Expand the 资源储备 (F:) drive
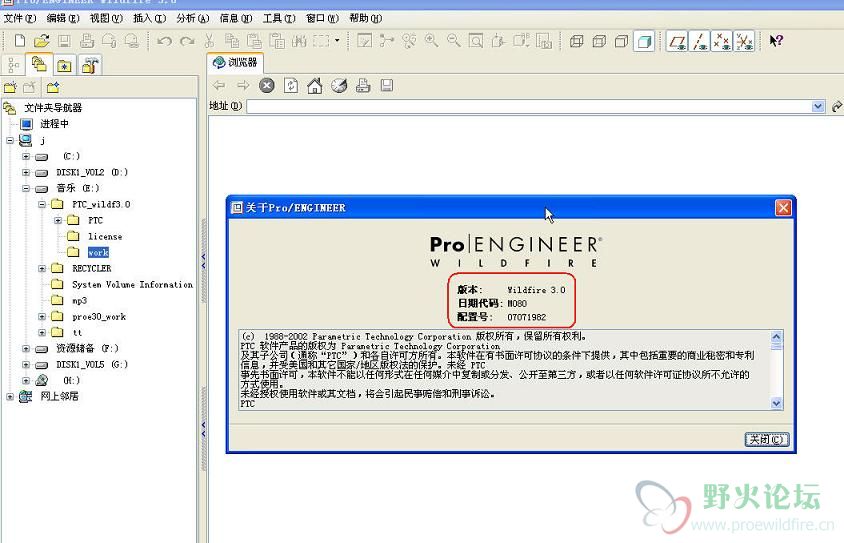This screenshot has height=543, width=844. tap(26, 349)
